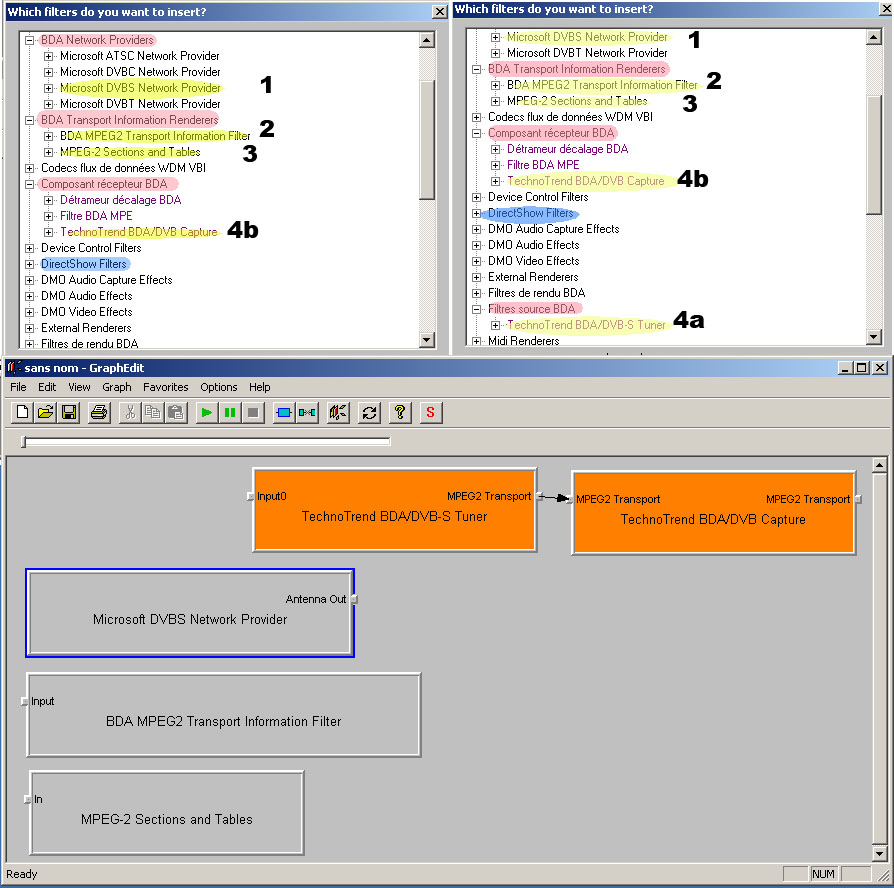The height and width of the screenshot is (888, 894).
Task: Open the Favorites menu
Action: 165,387
